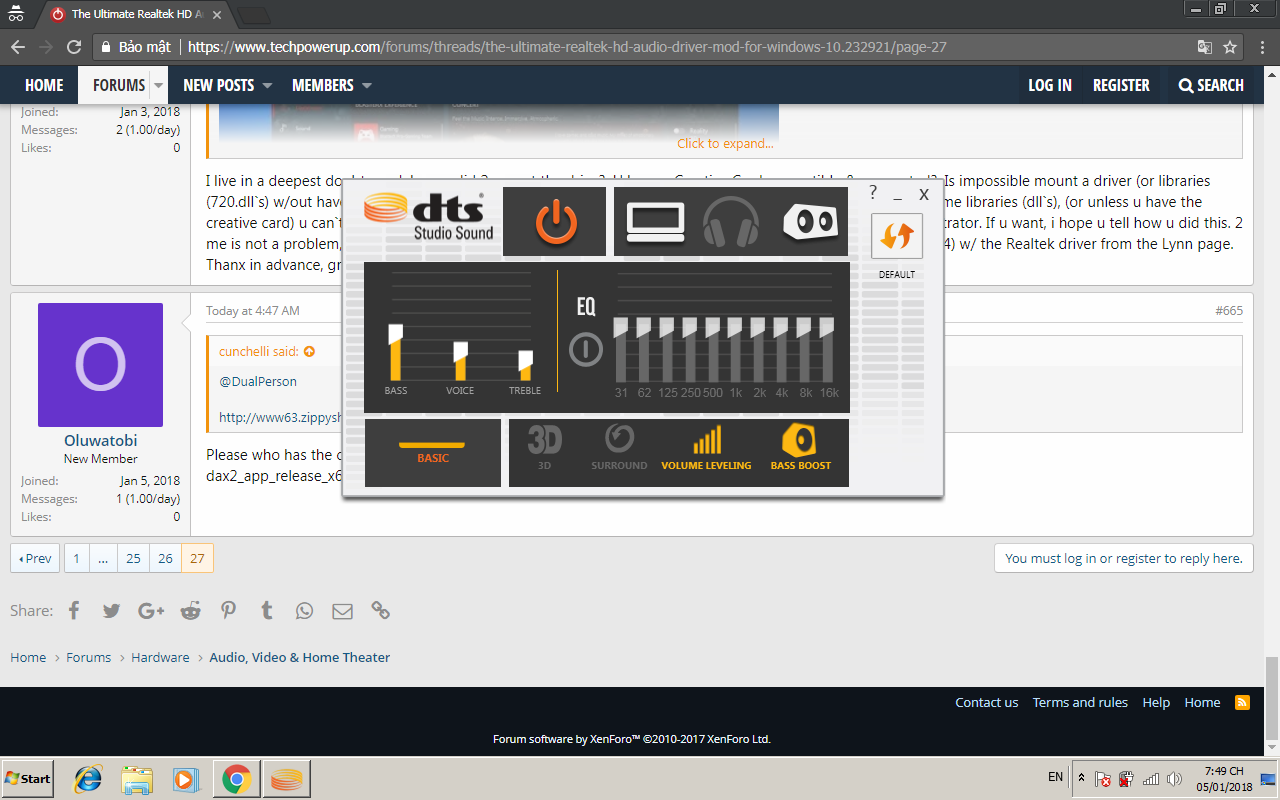Go to Prev page
This screenshot has height=800, width=1280.
tap(35, 558)
